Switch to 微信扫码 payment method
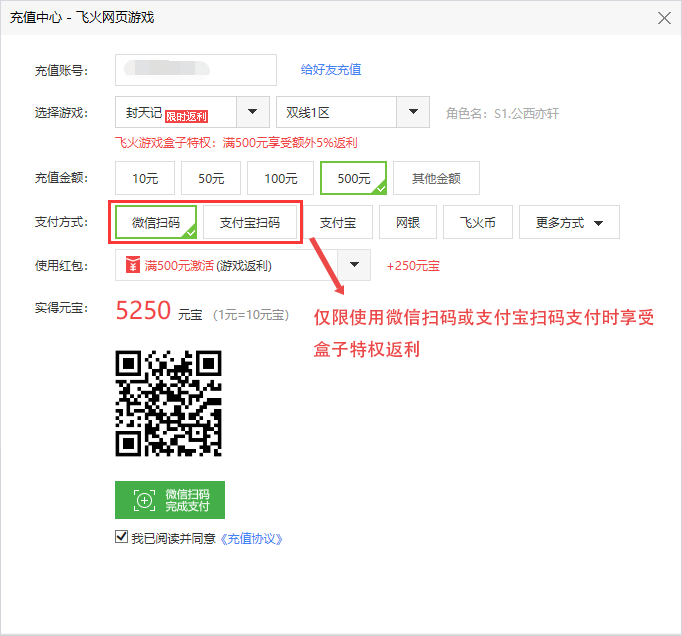Viewport: 682px width, 636px height. (x=155, y=222)
